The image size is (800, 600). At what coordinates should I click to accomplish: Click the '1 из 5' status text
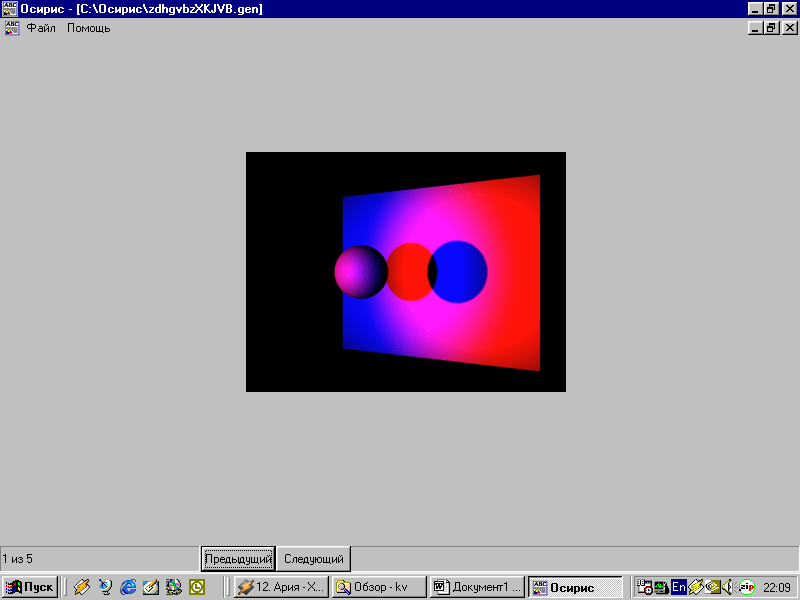(17, 559)
